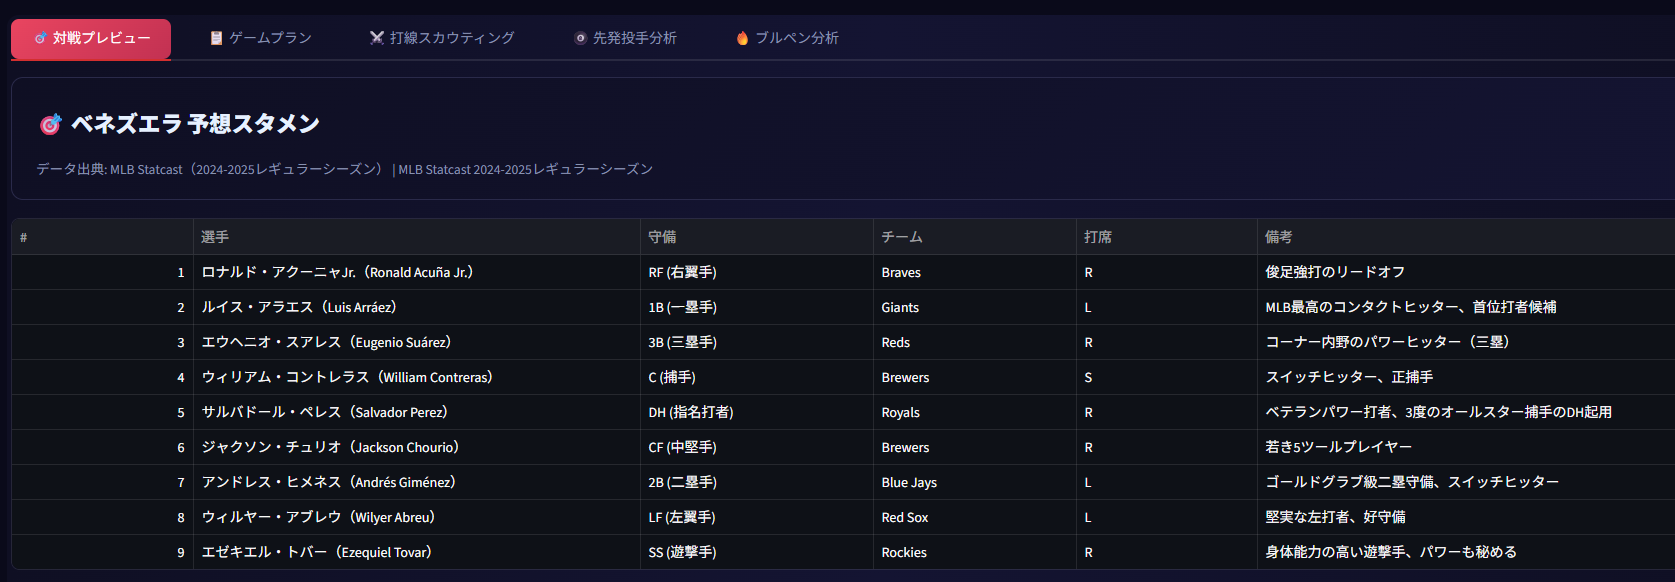Image resolution: width=1675 pixels, height=582 pixels.
Task: Select the ウィリアム・コントレラス player cell
Action: coord(417,377)
